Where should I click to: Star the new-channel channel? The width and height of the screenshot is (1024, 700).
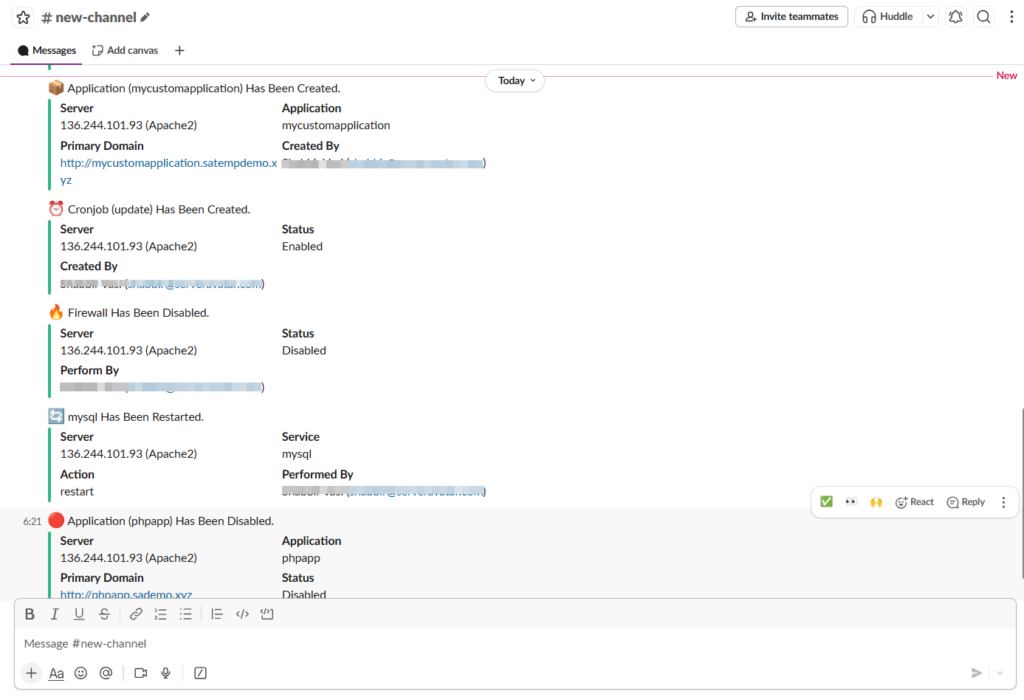click(x=23, y=16)
